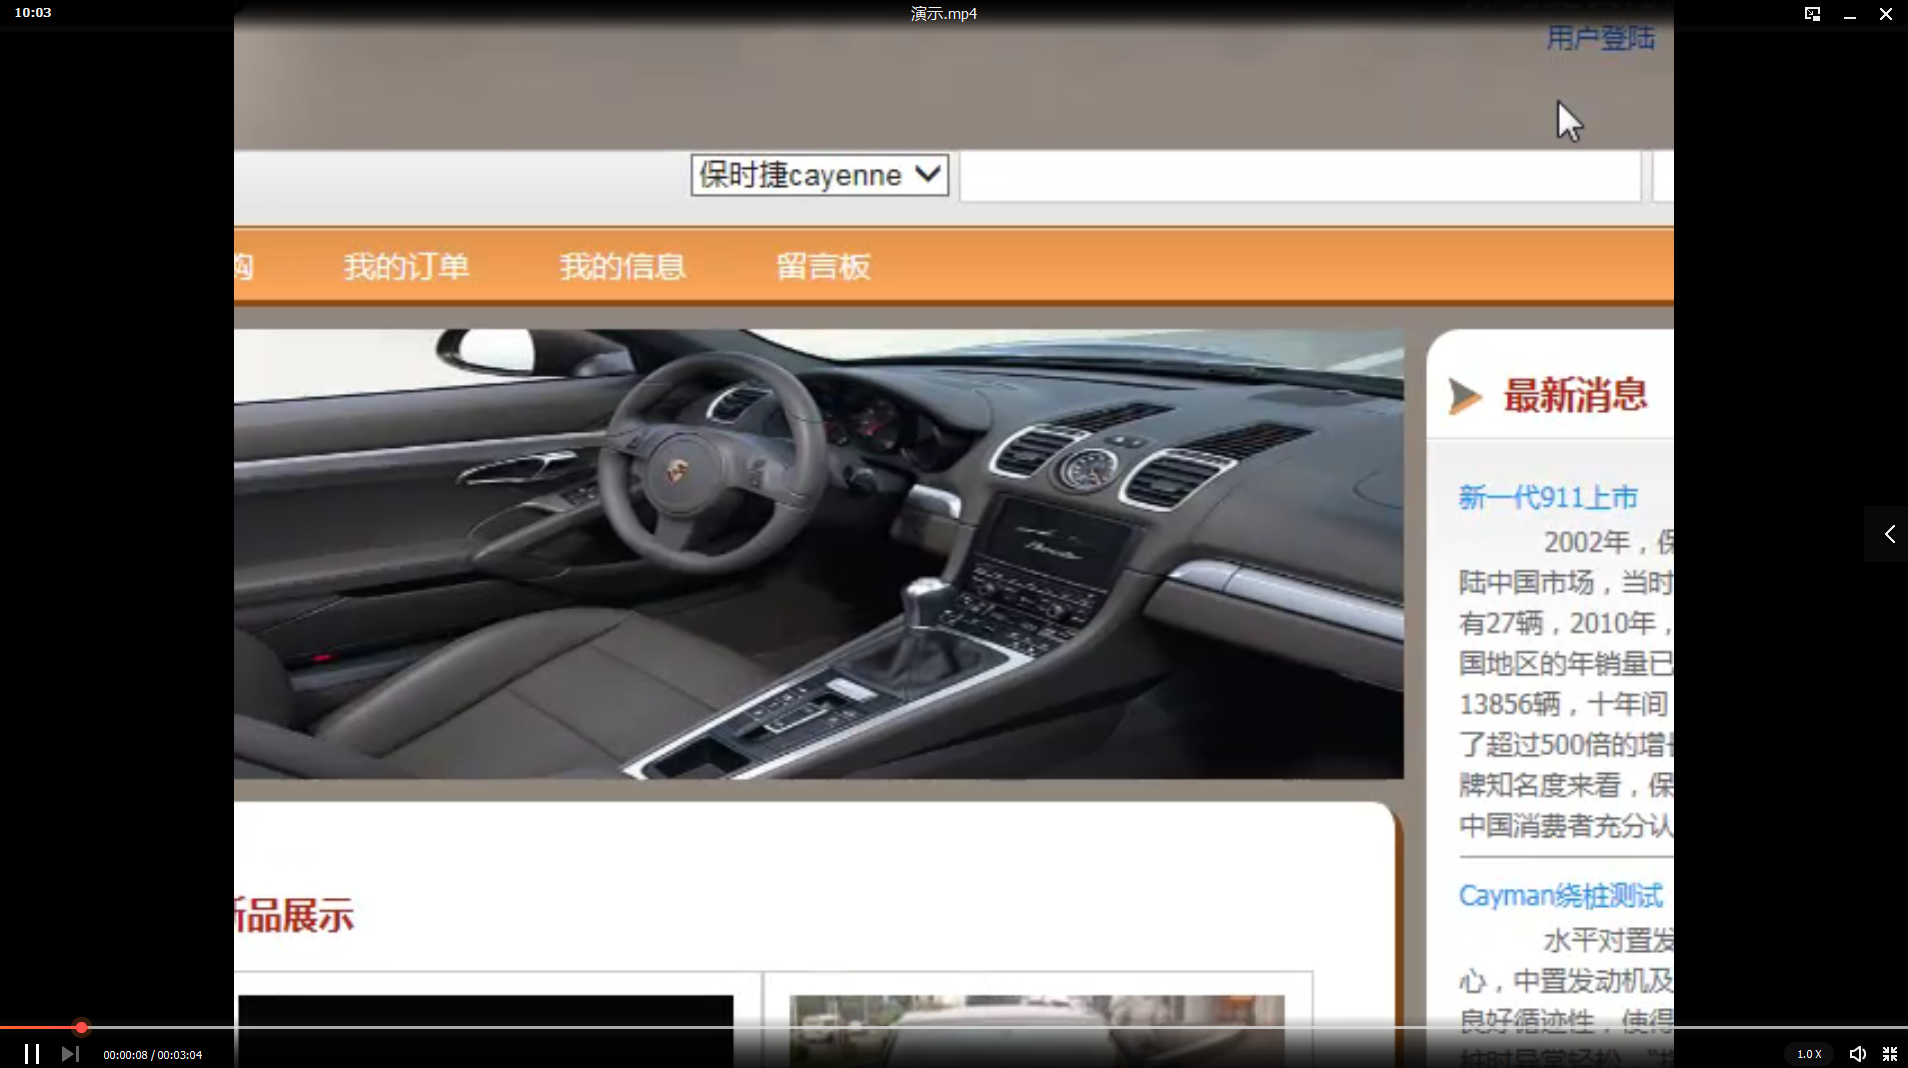Select the 我的信息 menu item
The width and height of the screenshot is (1908, 1068).
click(x=622, y=266)
